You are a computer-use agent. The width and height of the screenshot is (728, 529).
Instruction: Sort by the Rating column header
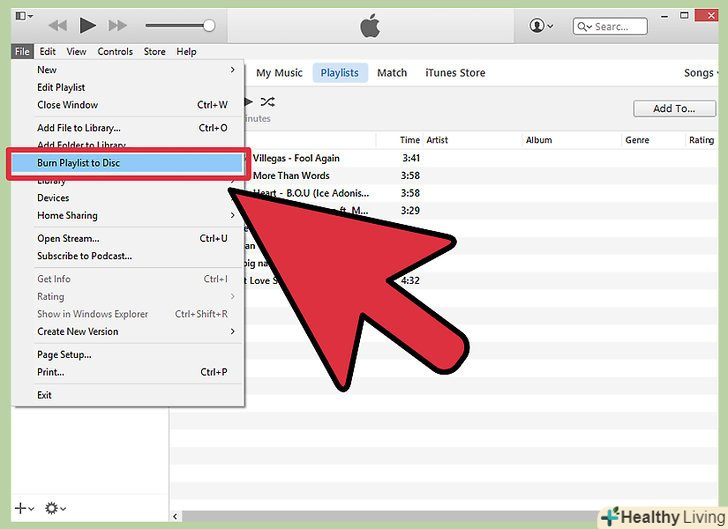[x=702, y=140]
